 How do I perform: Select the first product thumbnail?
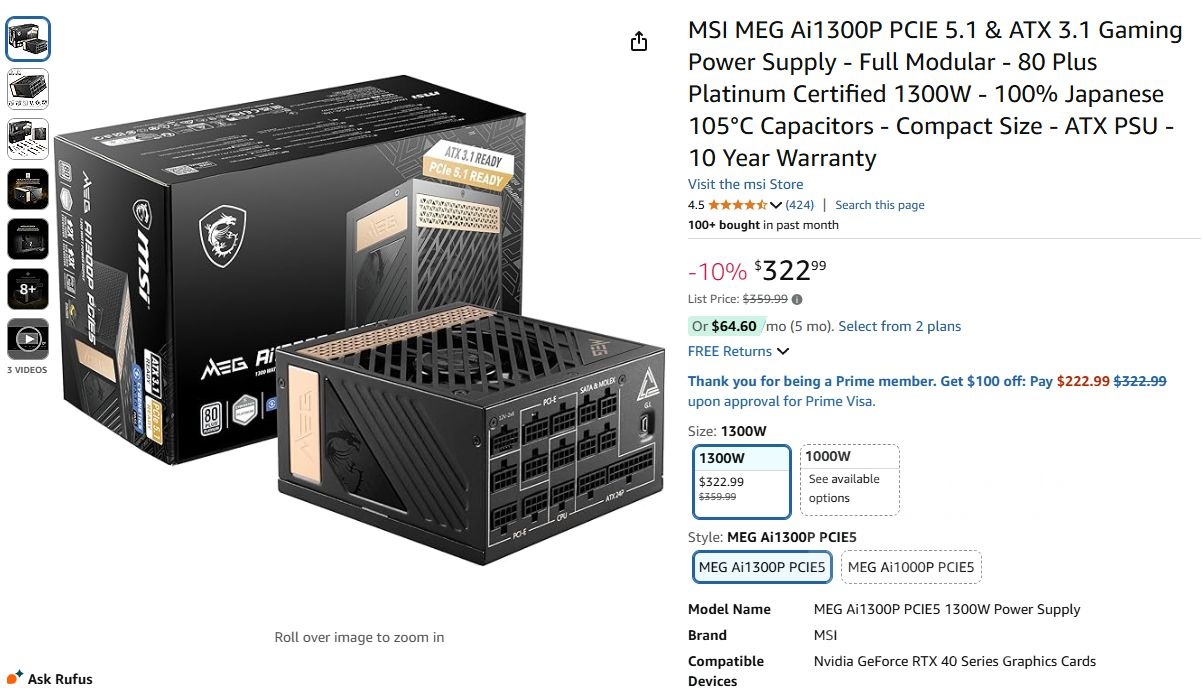28,39
